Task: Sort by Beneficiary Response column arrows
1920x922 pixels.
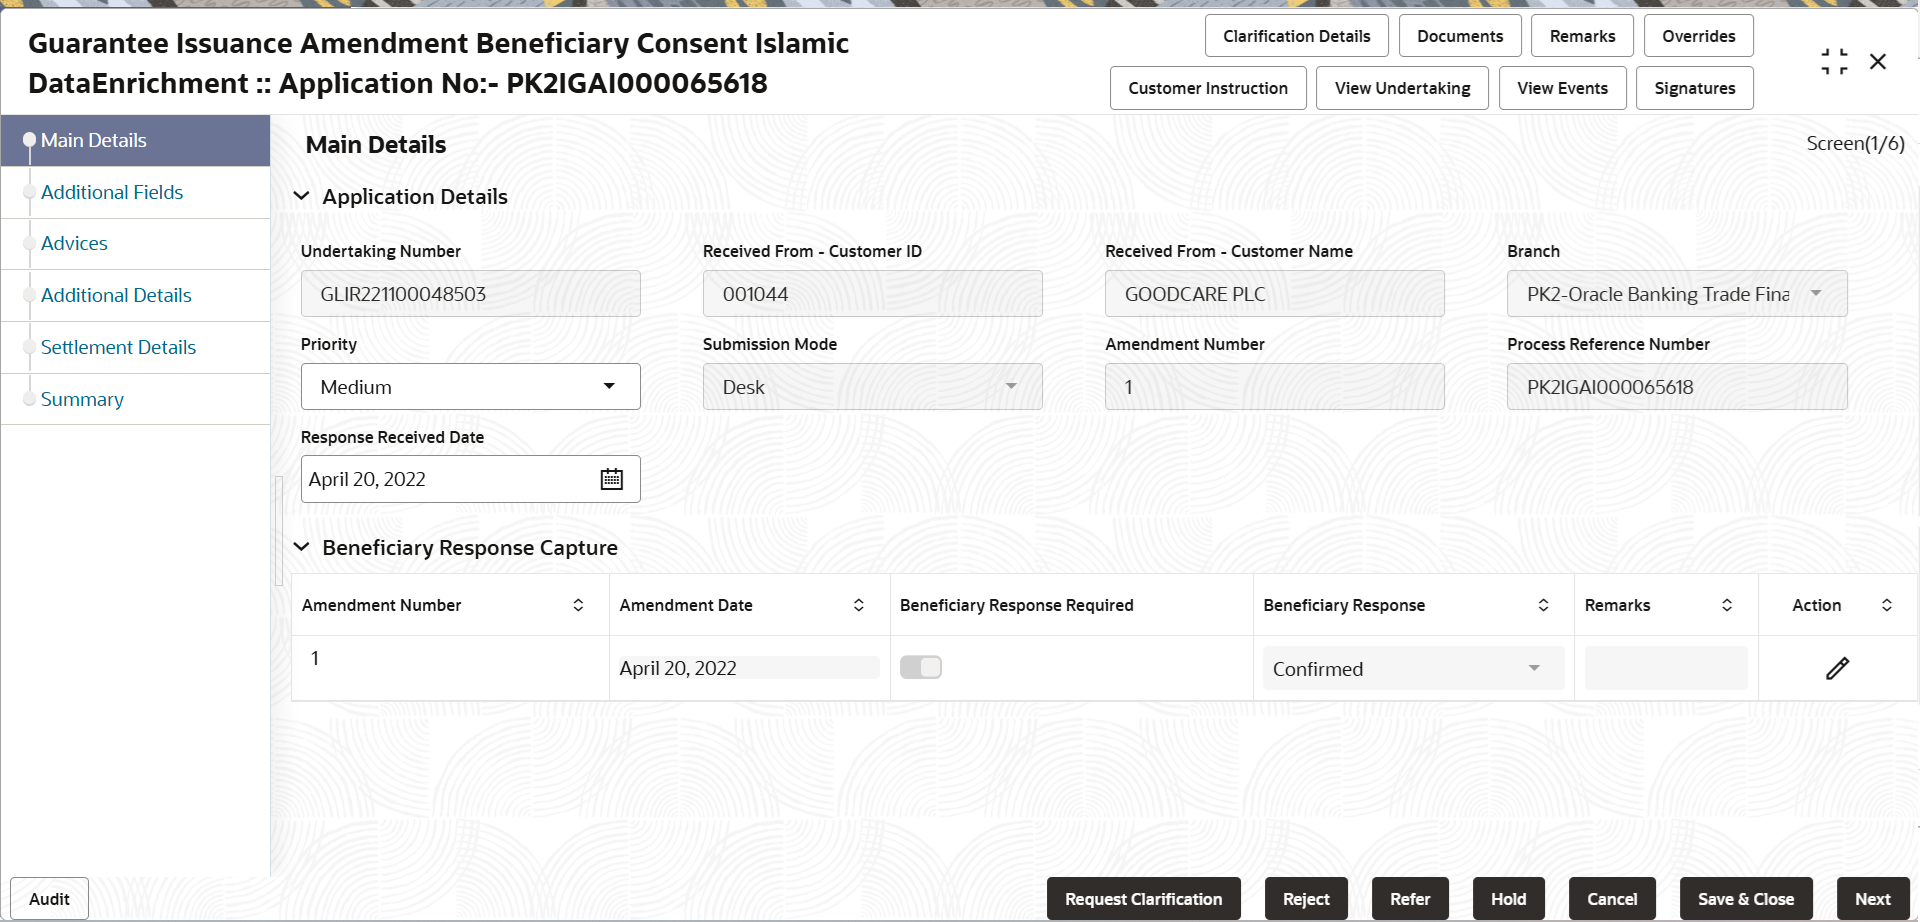Action: point(1543,605)
